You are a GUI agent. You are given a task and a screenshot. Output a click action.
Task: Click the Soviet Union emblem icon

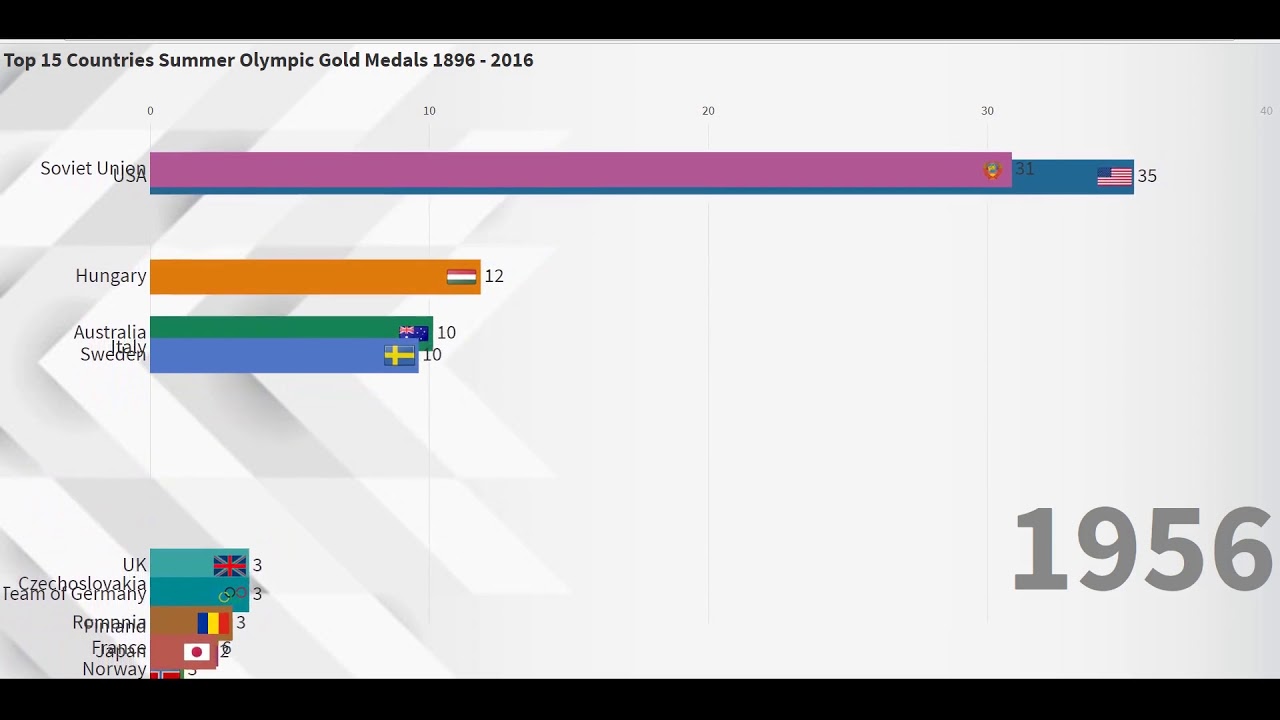[992, 170]
